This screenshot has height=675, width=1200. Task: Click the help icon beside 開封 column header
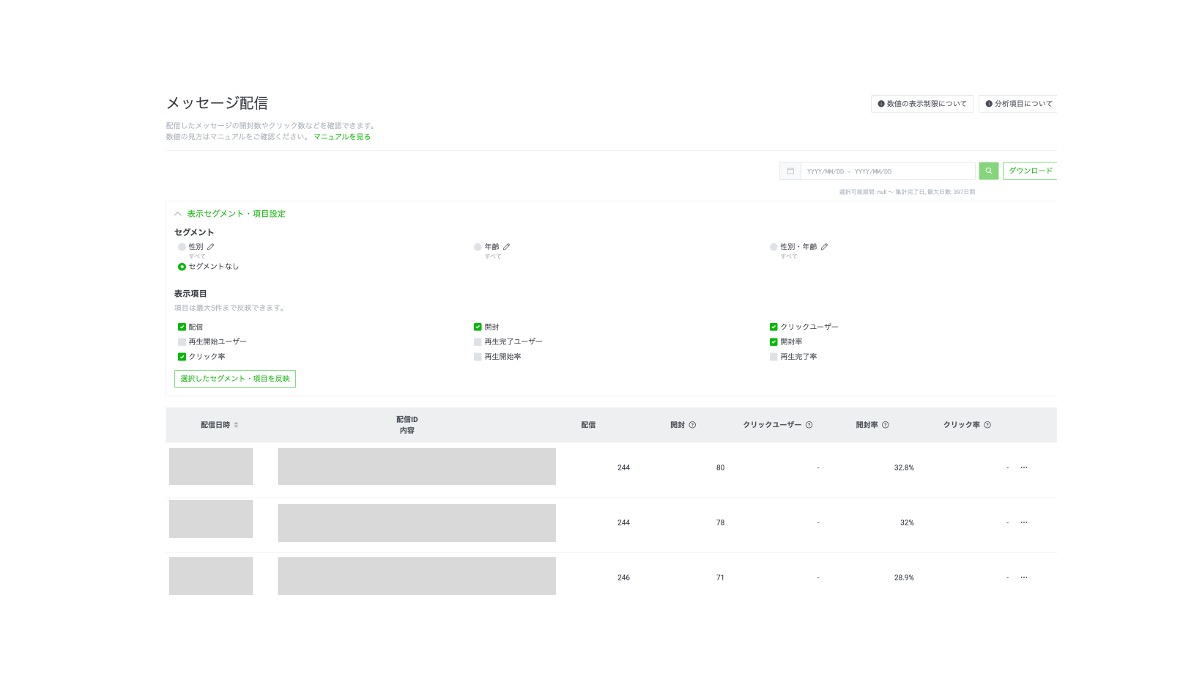692,425
